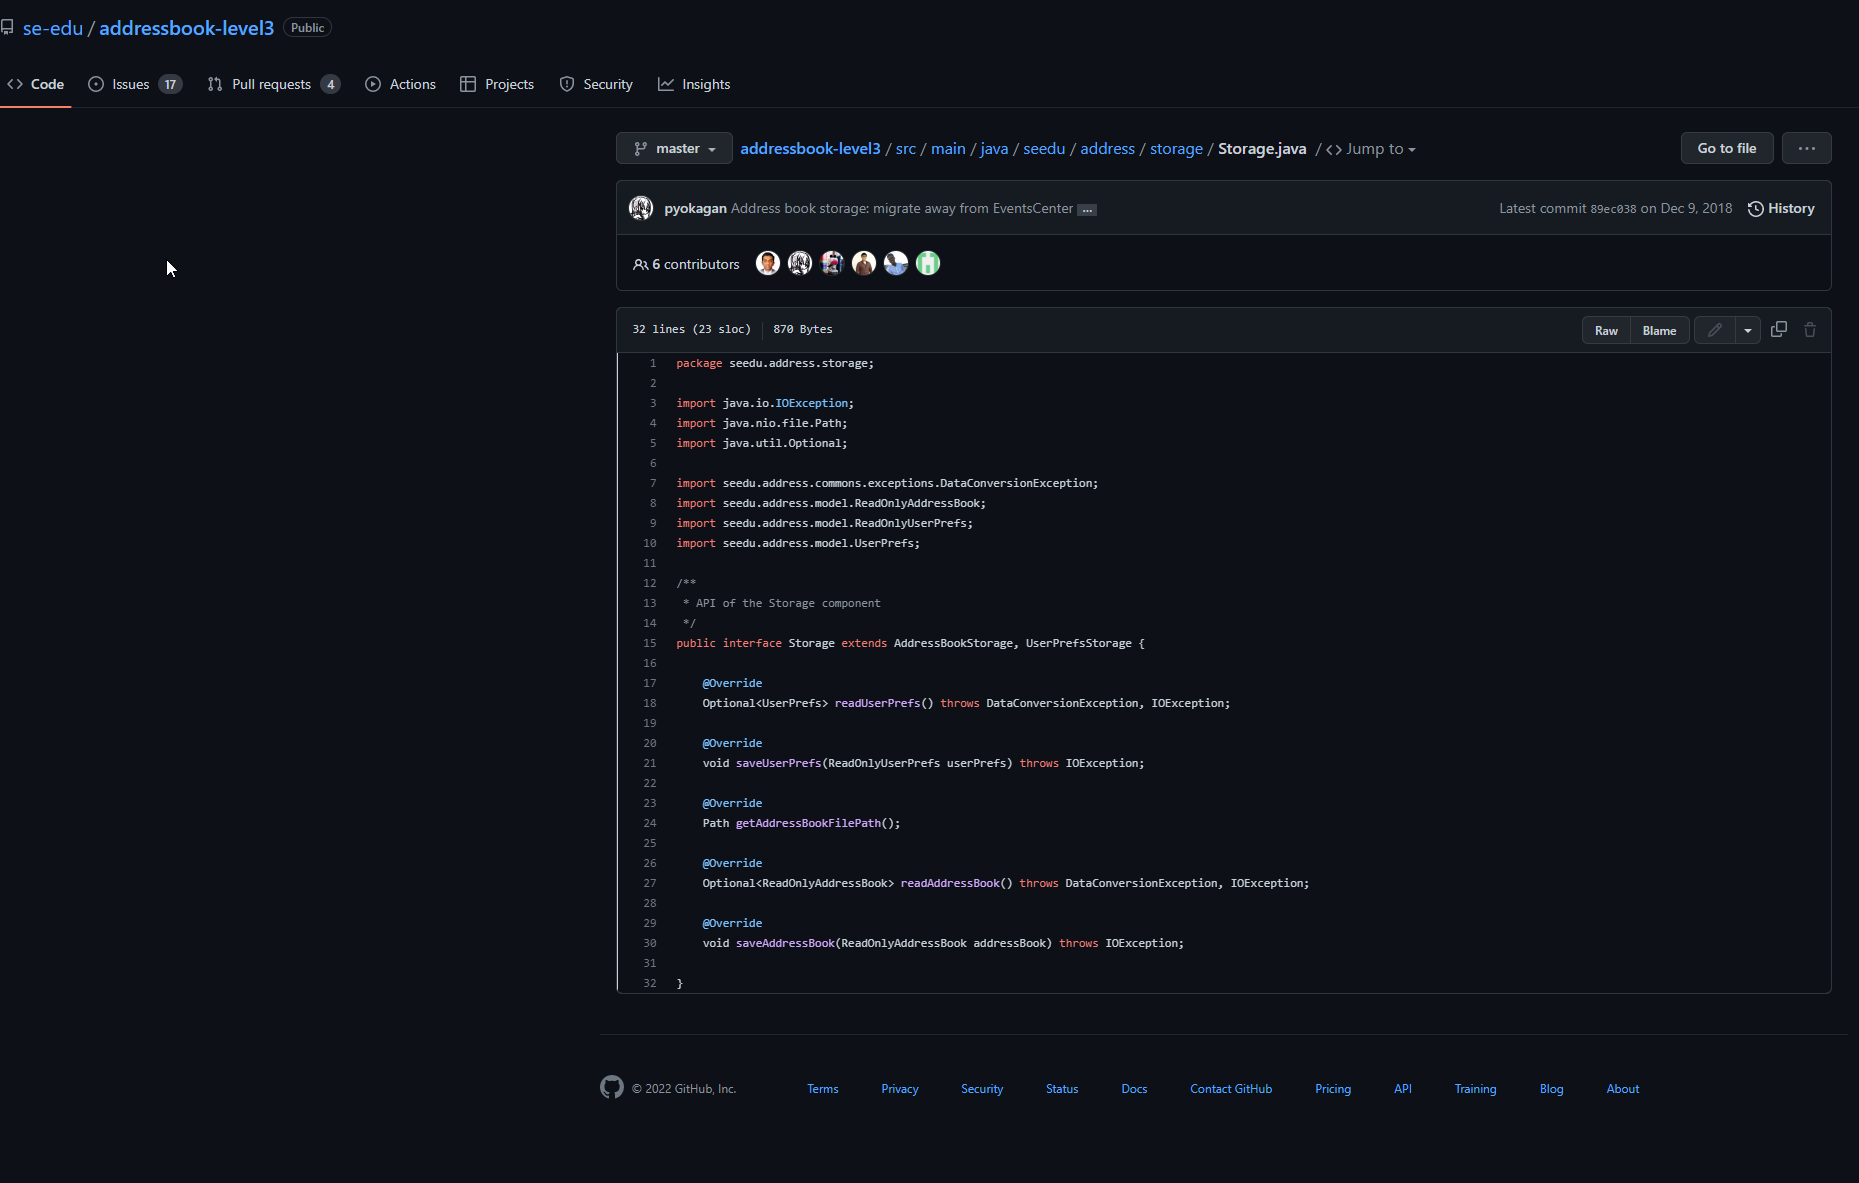
Task: Open the Pricing footer link
Action: click(x=1333, y=1089)
